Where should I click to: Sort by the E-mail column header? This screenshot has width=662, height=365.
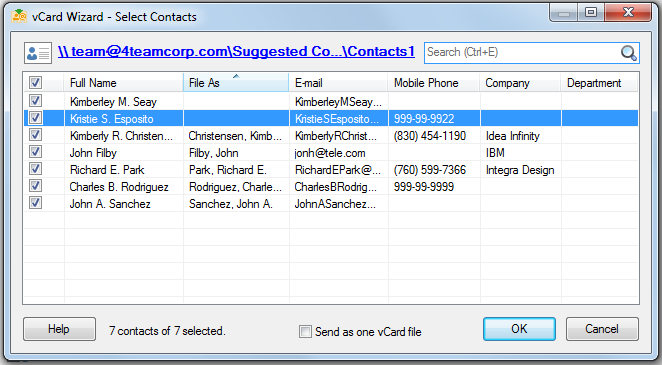click(x=338, y=83)
